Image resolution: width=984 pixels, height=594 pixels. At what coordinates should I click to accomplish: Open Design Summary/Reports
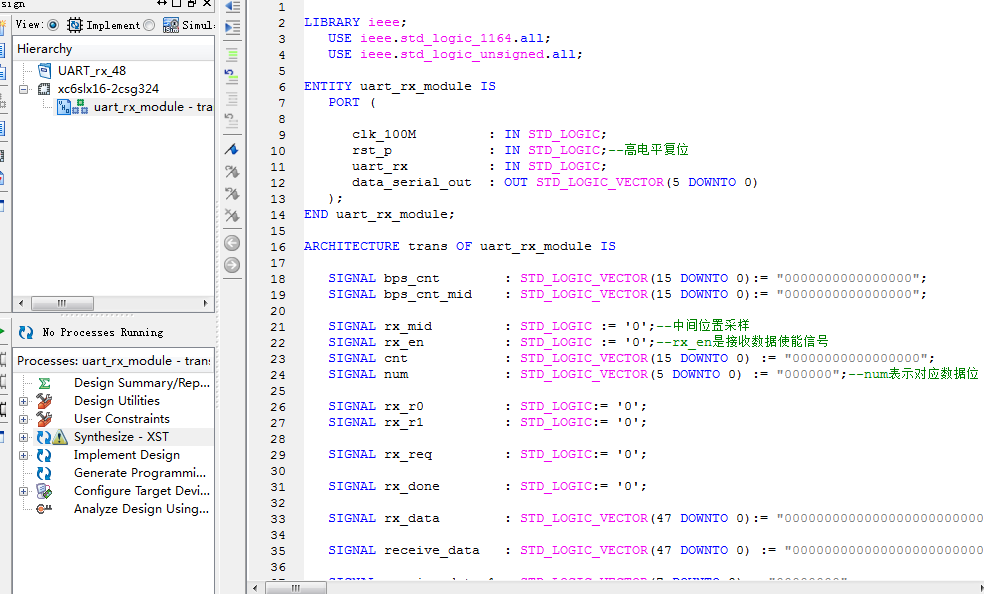pos(141,383)
